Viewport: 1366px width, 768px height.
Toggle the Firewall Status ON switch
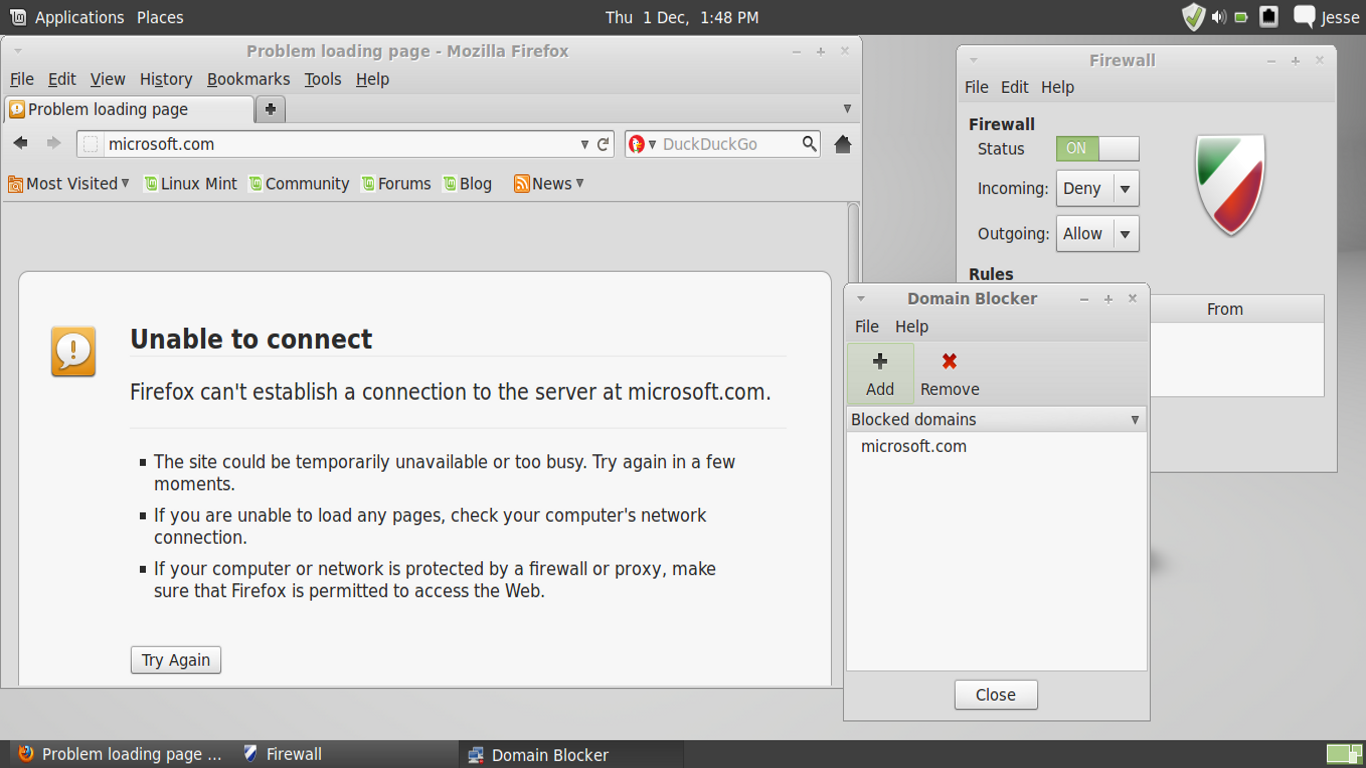coord(1097,149)
